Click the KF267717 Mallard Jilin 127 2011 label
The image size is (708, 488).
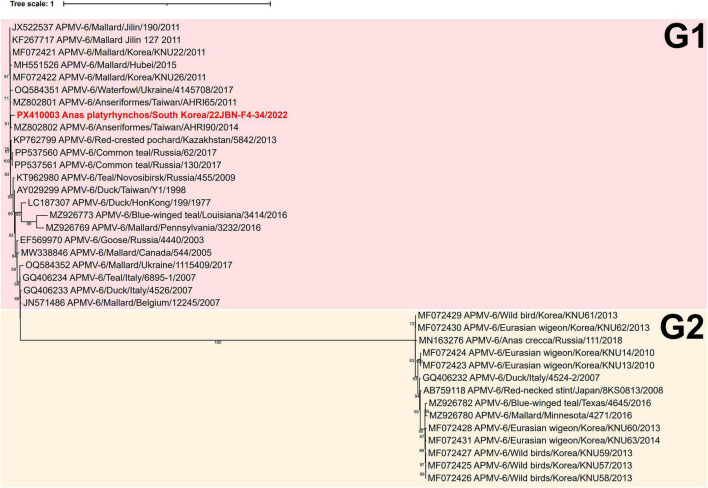point(96,40)
